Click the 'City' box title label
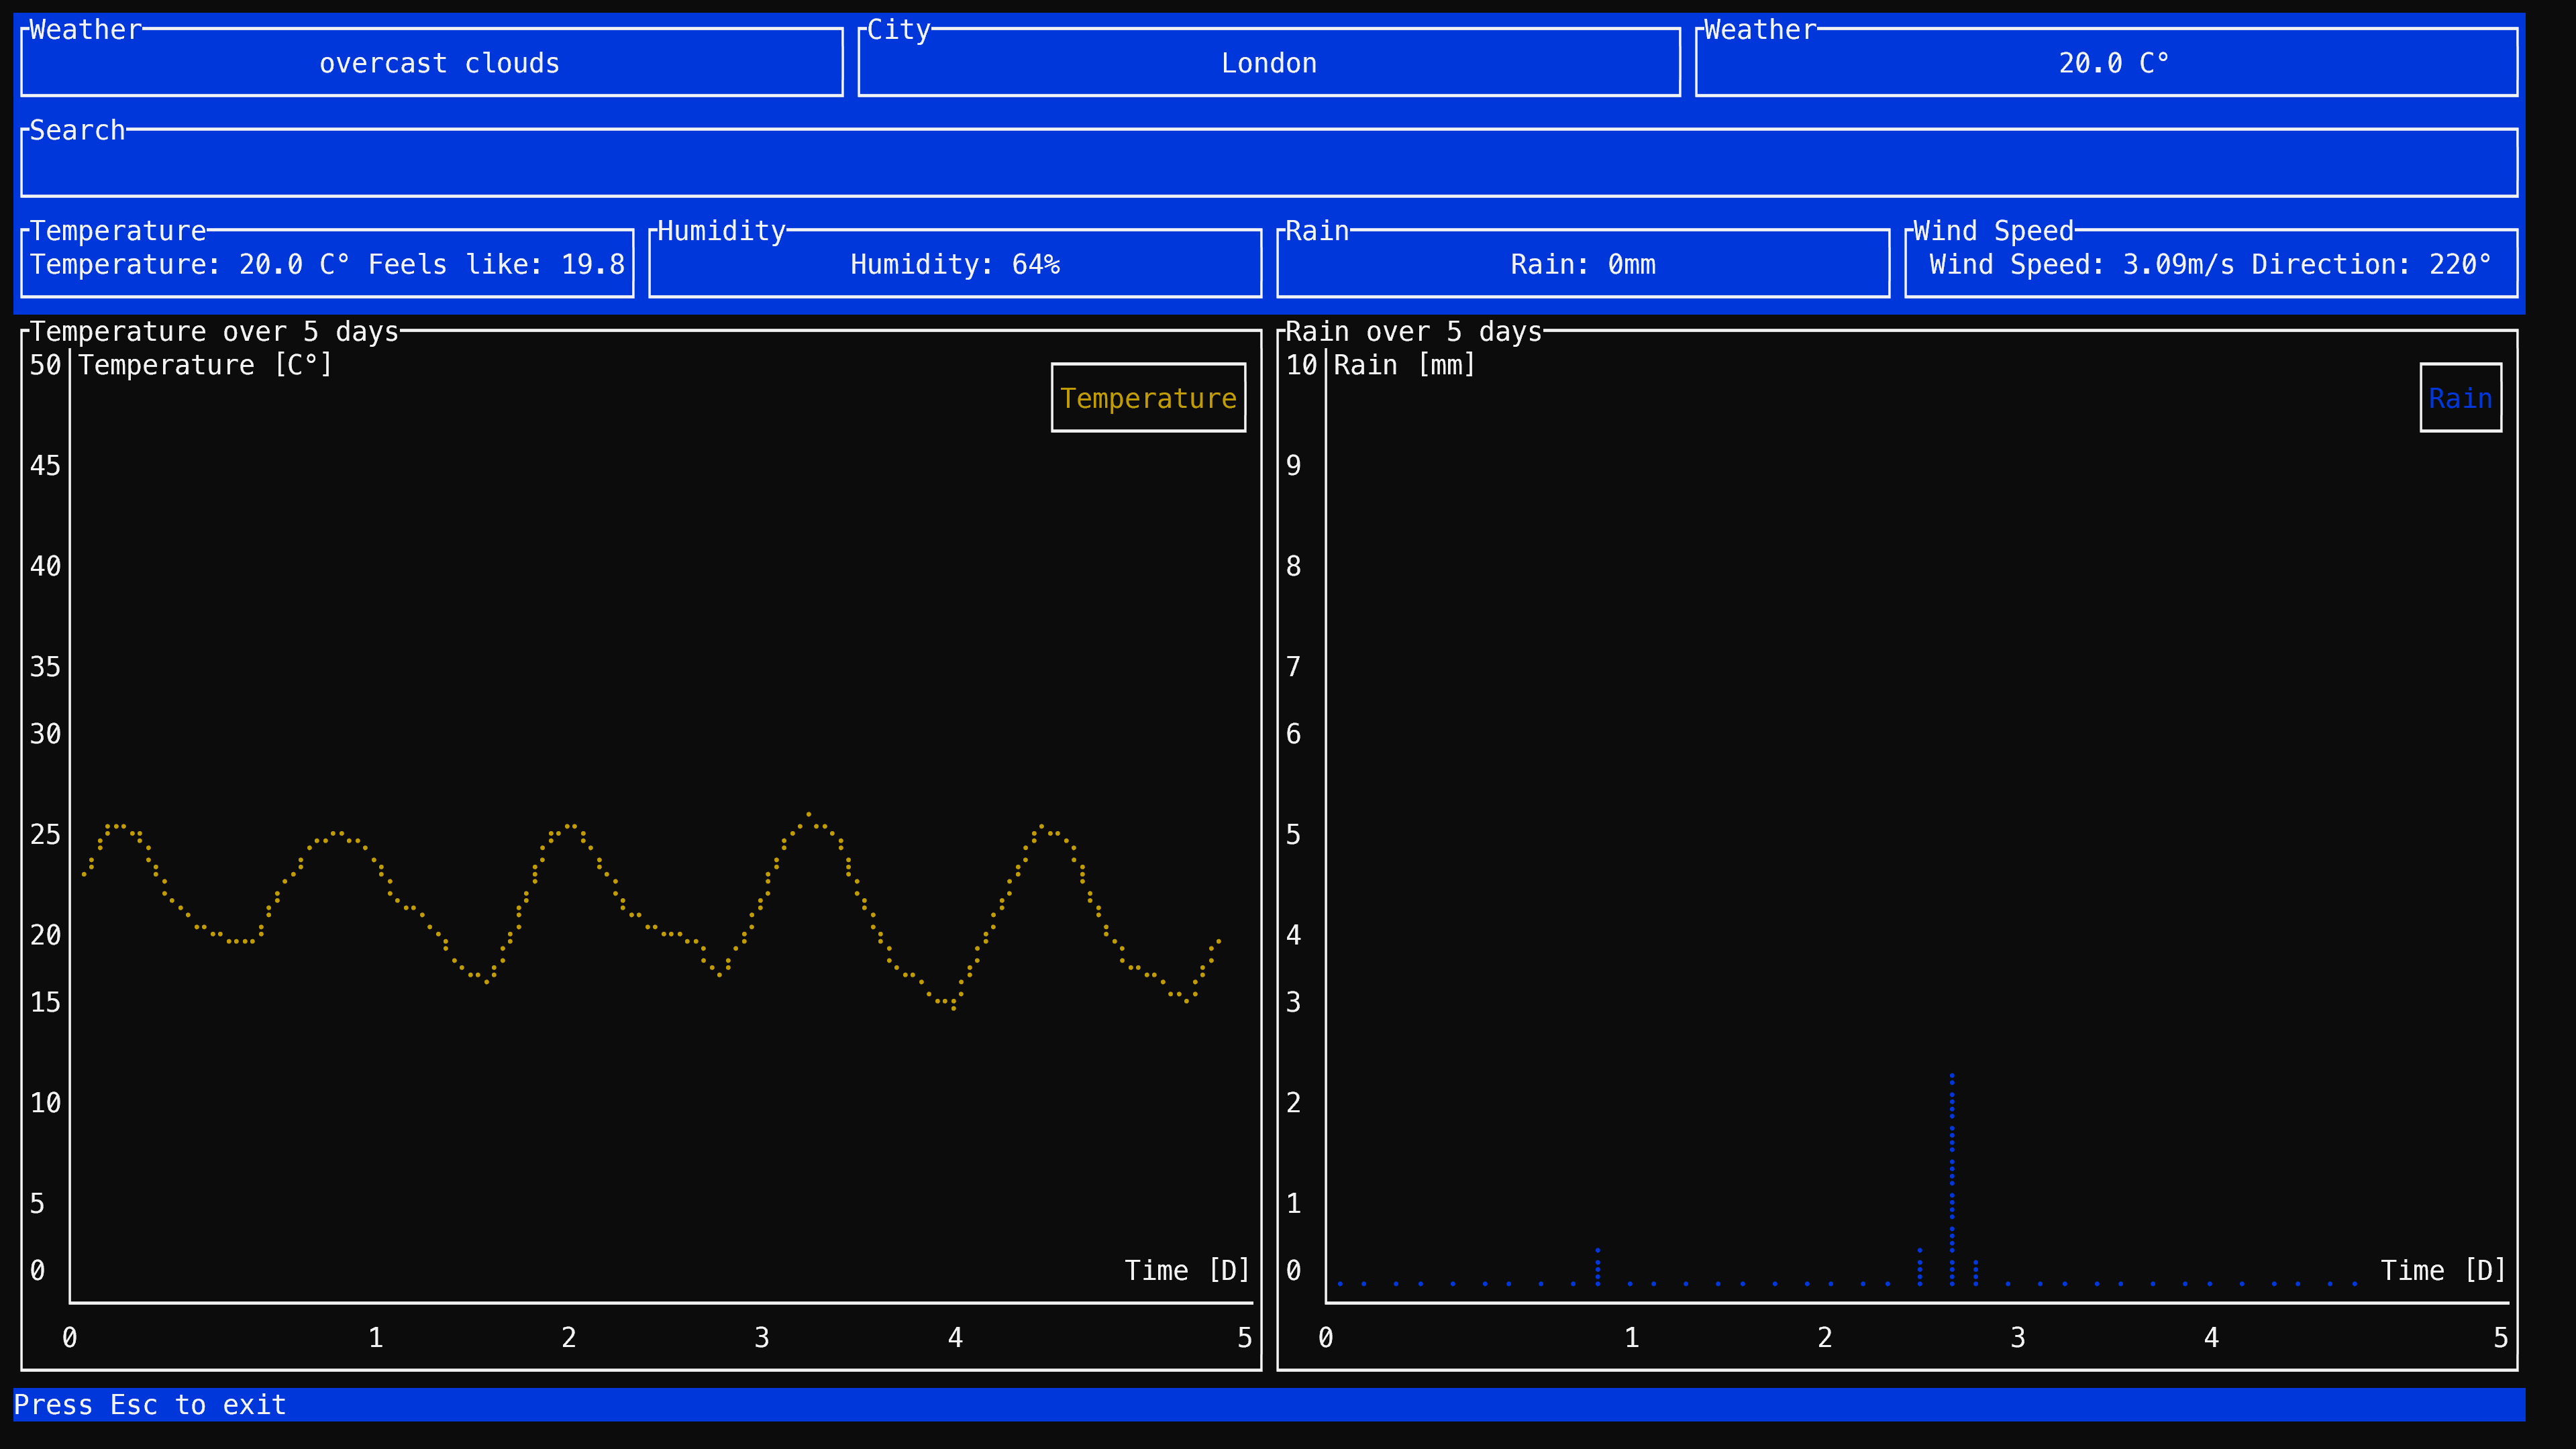The width and height of the screenshot is (2576, 1449). (898, 30)
